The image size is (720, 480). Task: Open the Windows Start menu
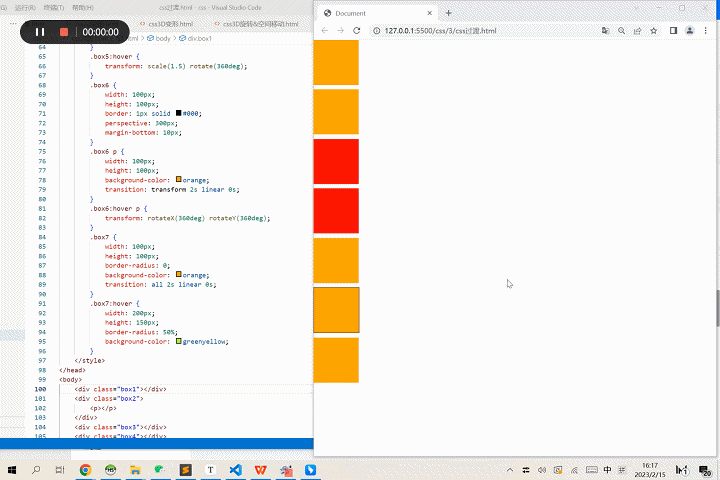12,470
